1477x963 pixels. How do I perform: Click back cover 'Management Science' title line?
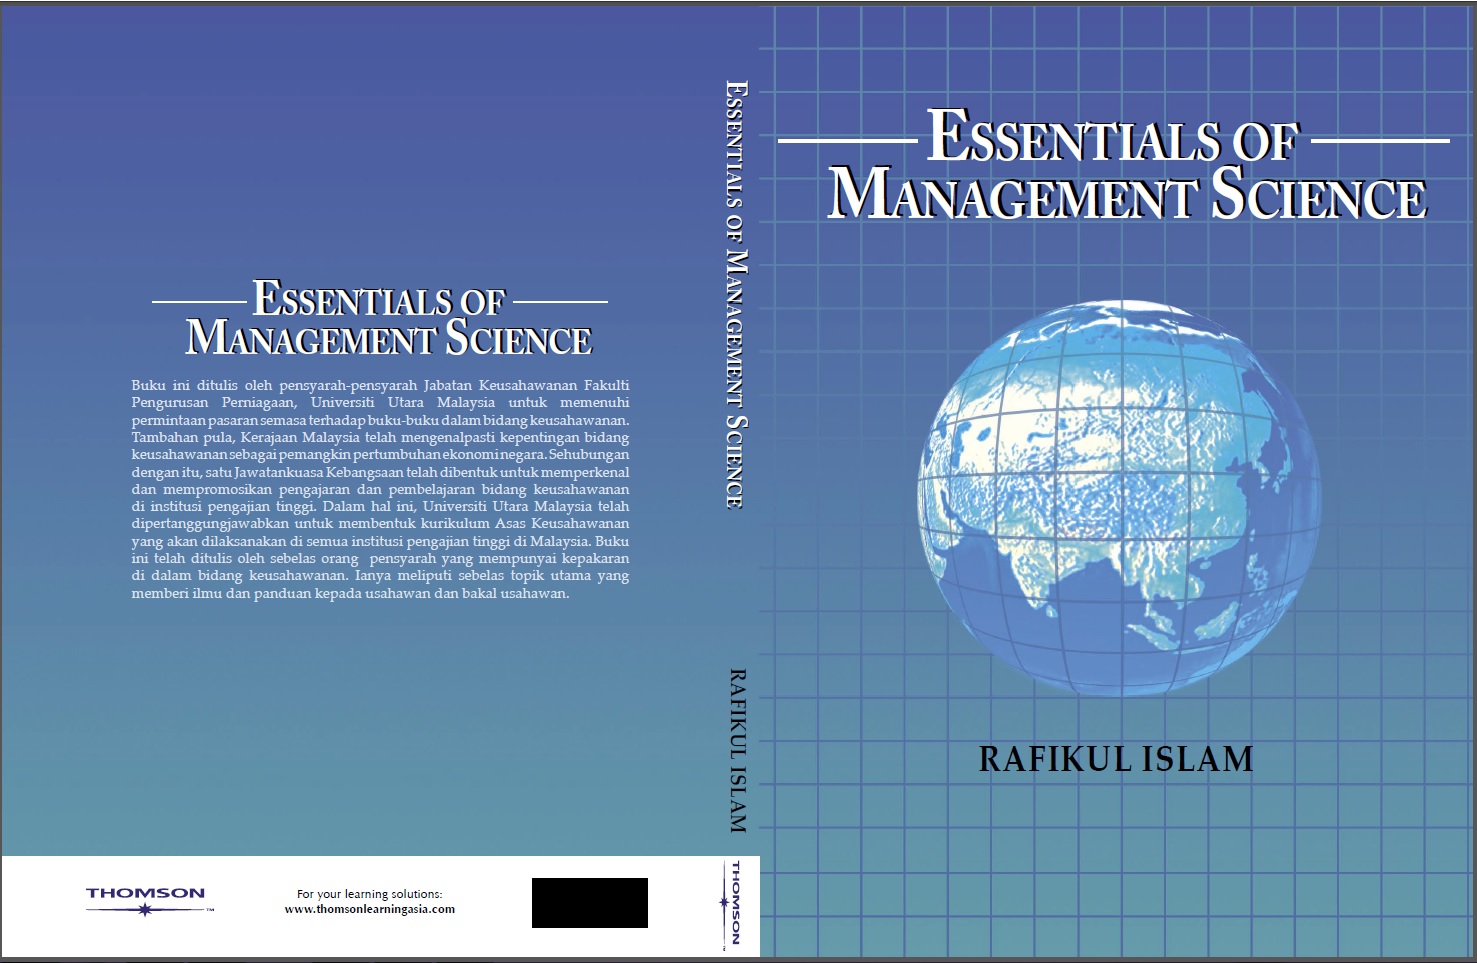pos(389,339)
